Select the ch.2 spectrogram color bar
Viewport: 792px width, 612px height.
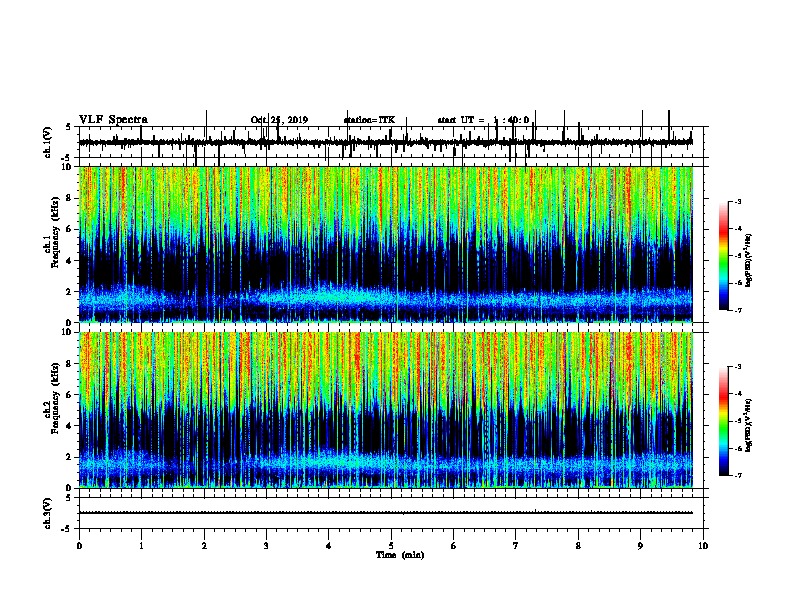tap(723, 421)
